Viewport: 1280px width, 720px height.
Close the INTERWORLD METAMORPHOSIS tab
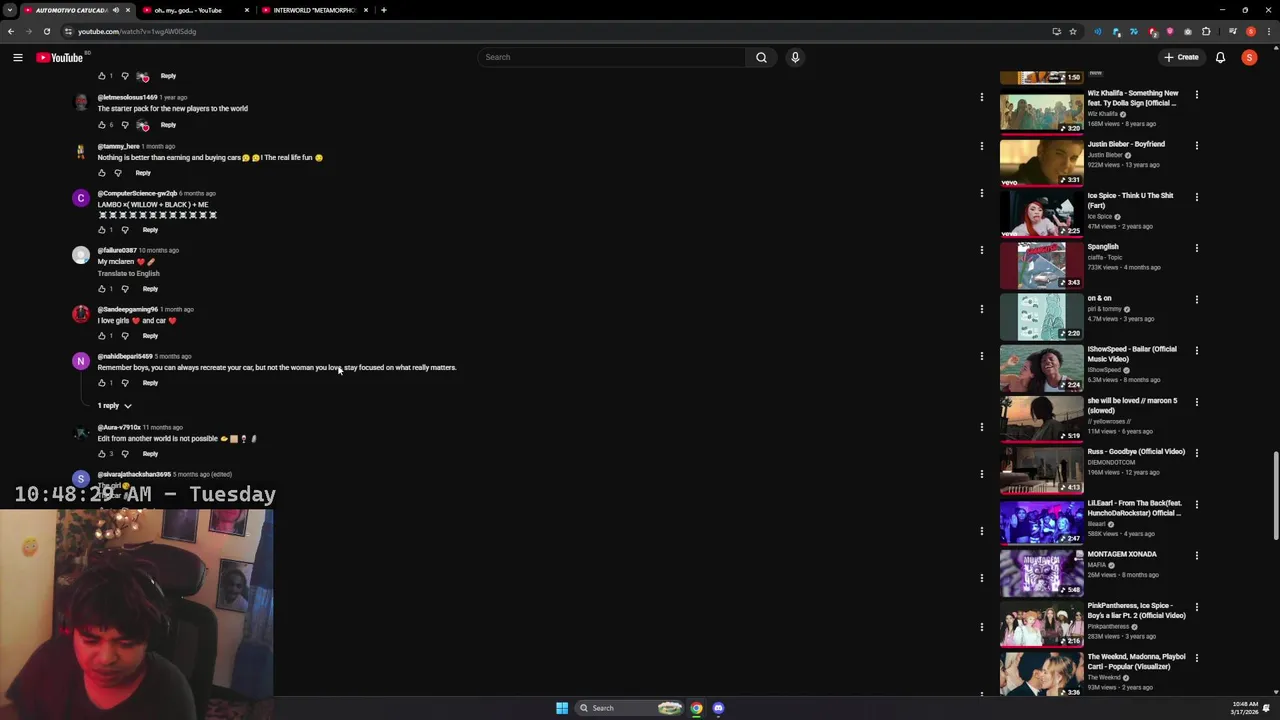click(366, 10)
